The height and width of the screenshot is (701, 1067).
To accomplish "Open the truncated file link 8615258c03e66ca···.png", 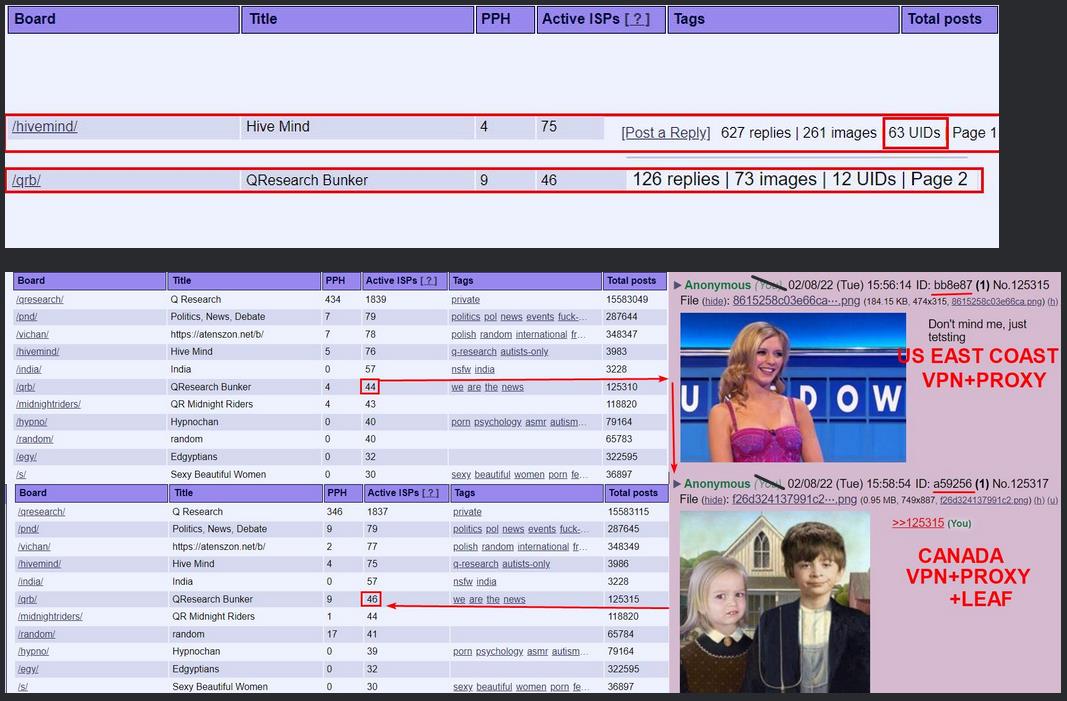I will (796, 301).
